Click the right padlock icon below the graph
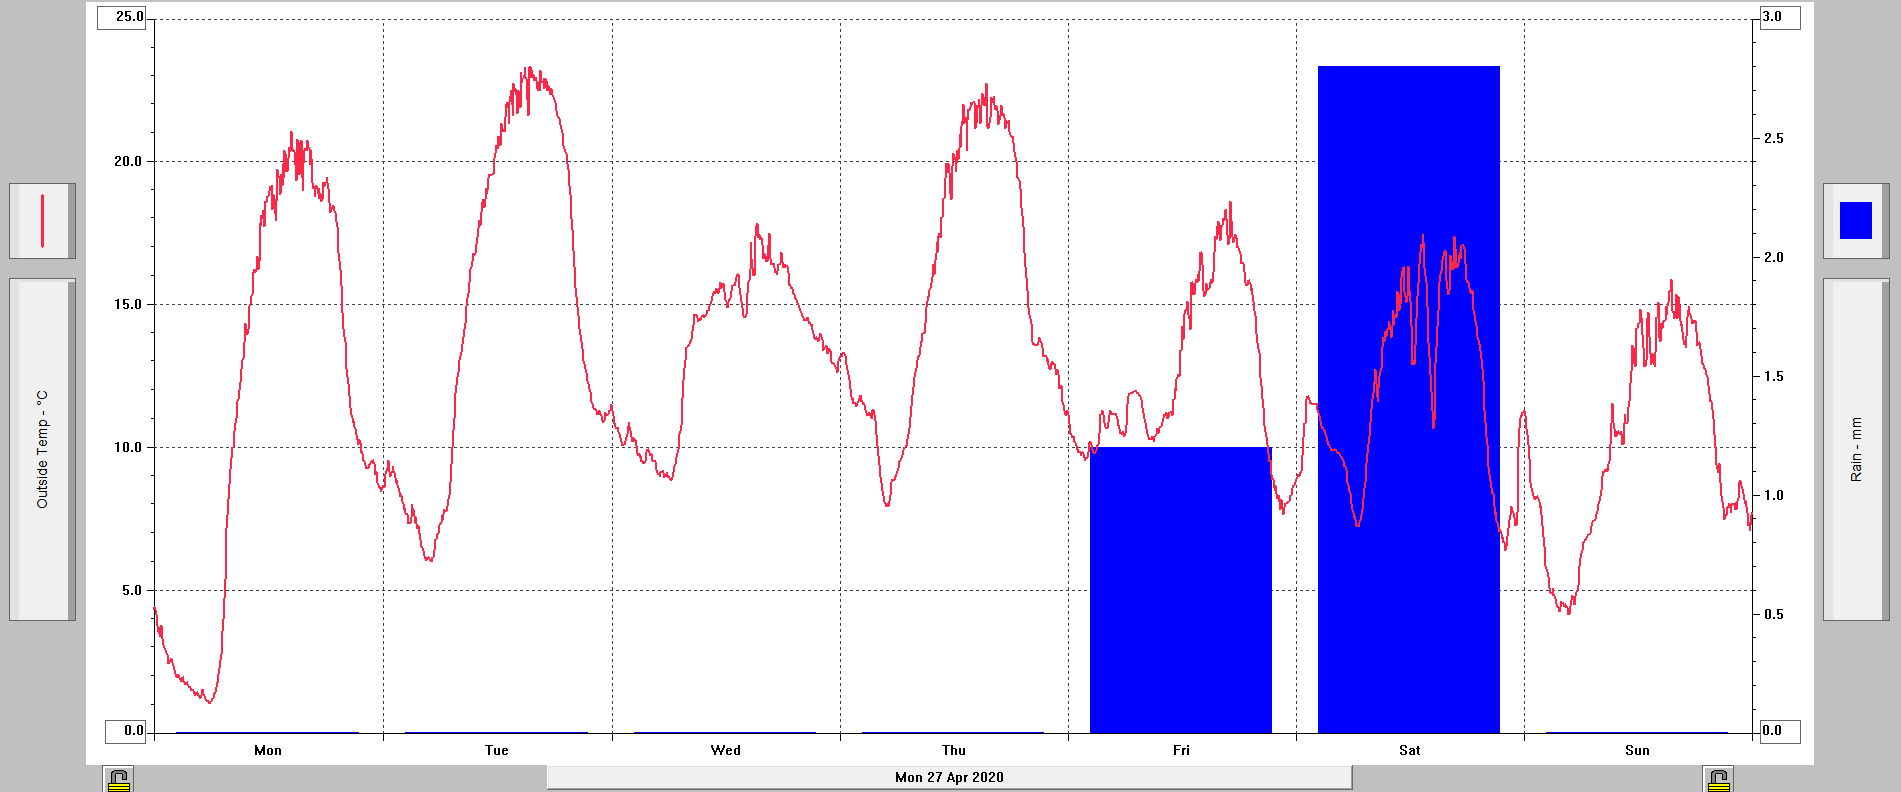 point(1718,779)
